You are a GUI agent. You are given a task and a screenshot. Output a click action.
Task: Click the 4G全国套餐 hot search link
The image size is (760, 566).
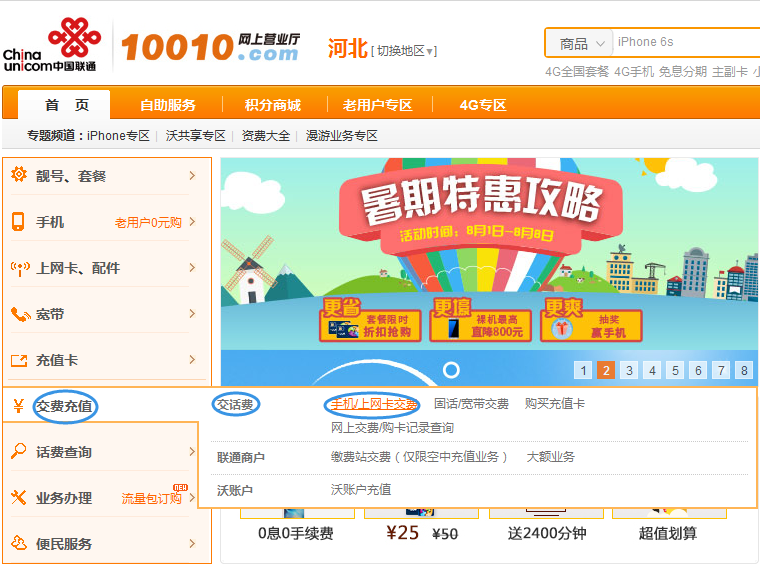tap(577, 72)
